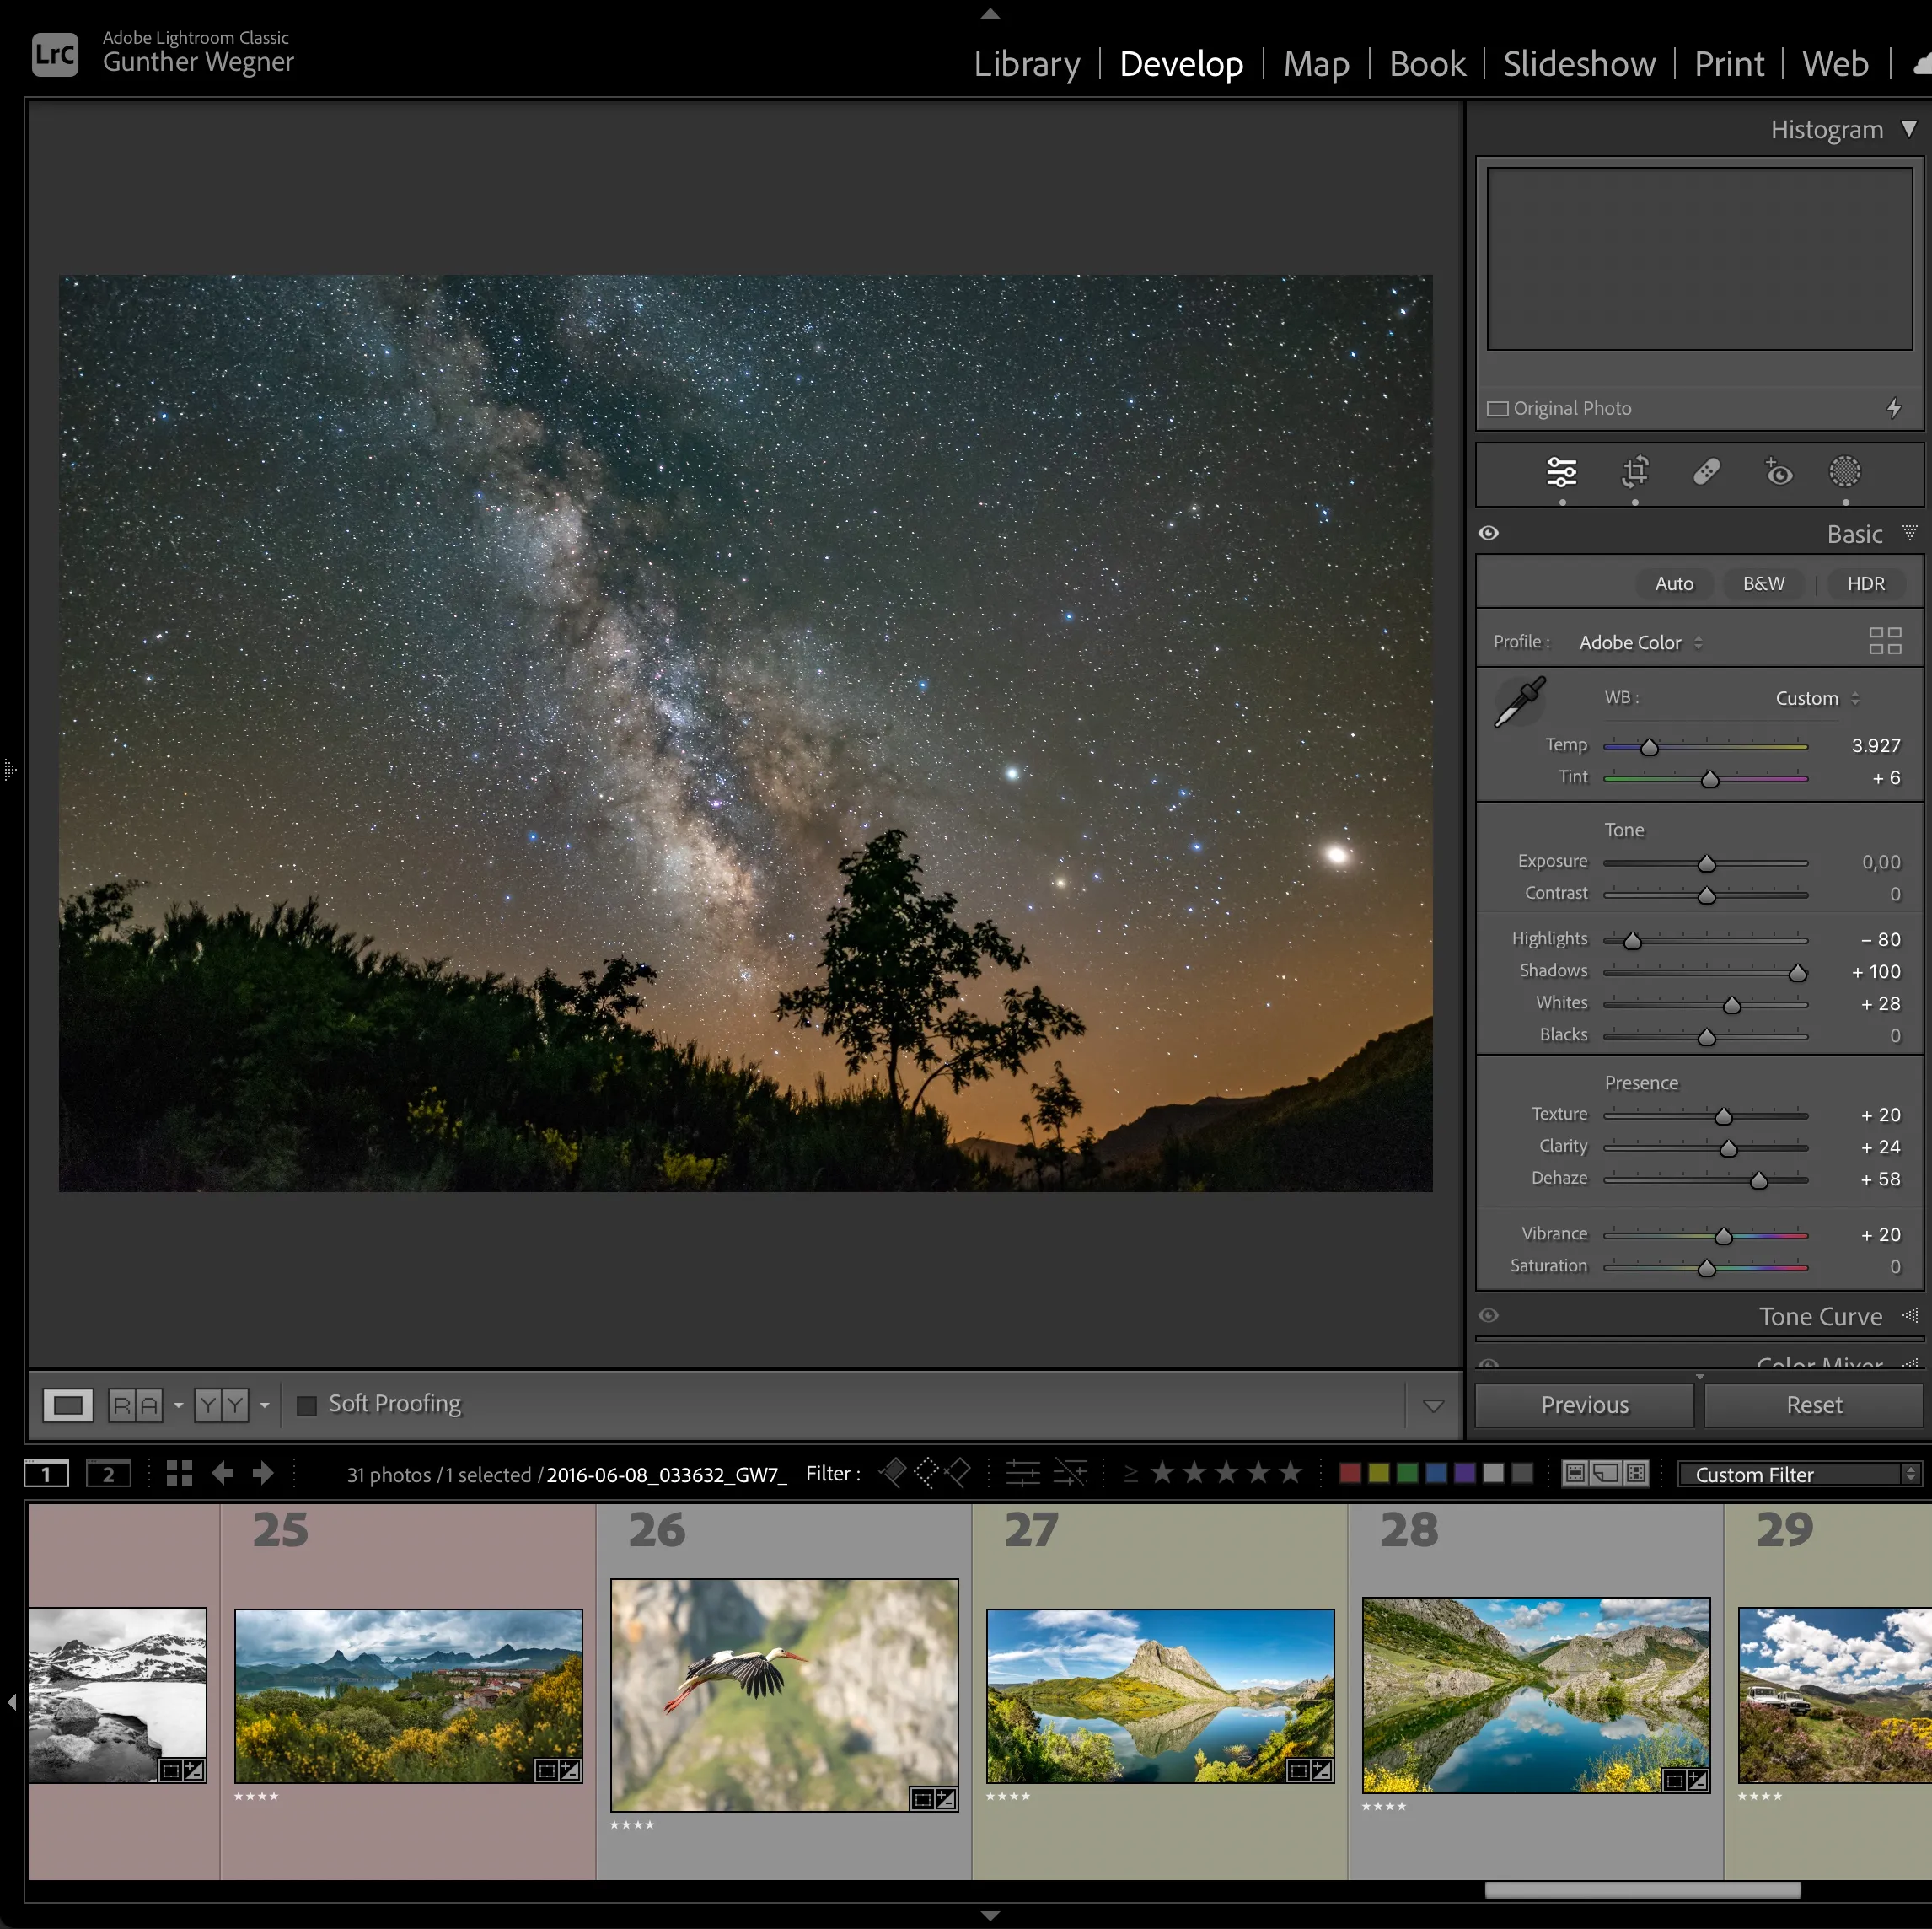
Task: Open the Masking tool icon
Action: 1844,472
